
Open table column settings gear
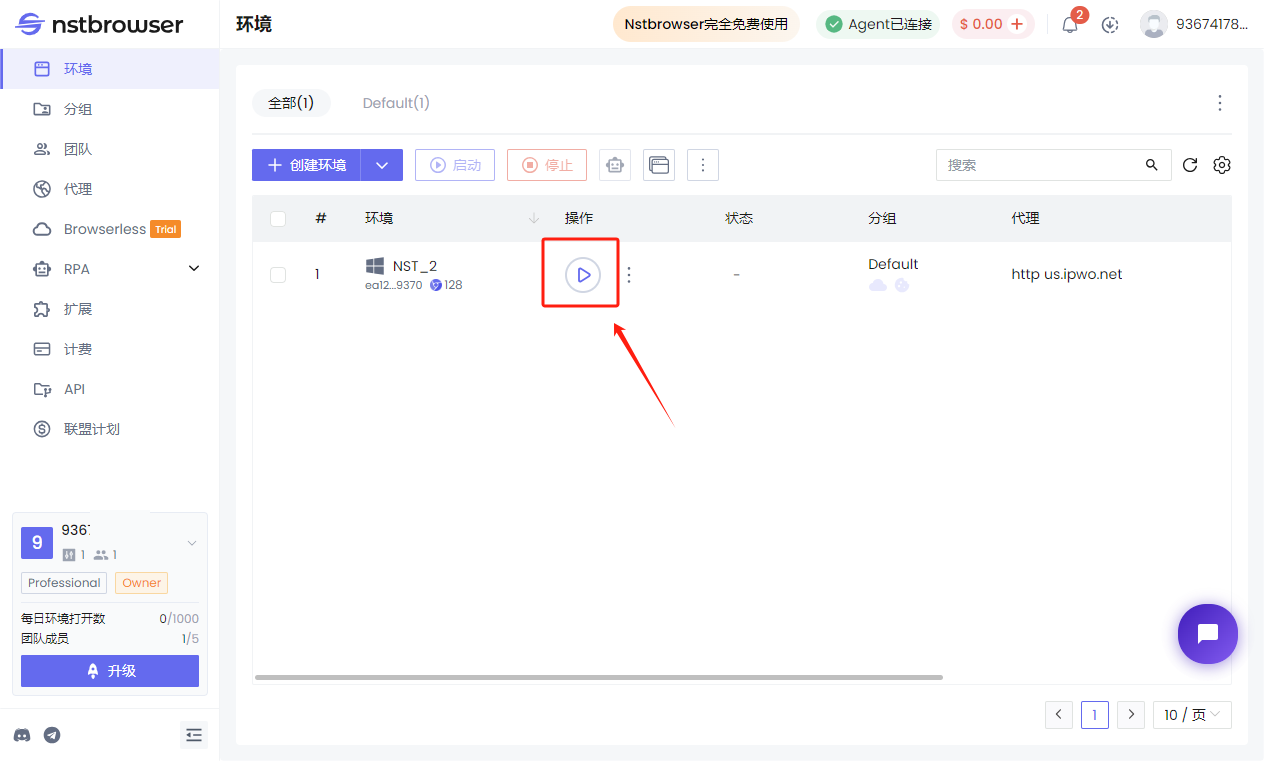coord(1221,165)
